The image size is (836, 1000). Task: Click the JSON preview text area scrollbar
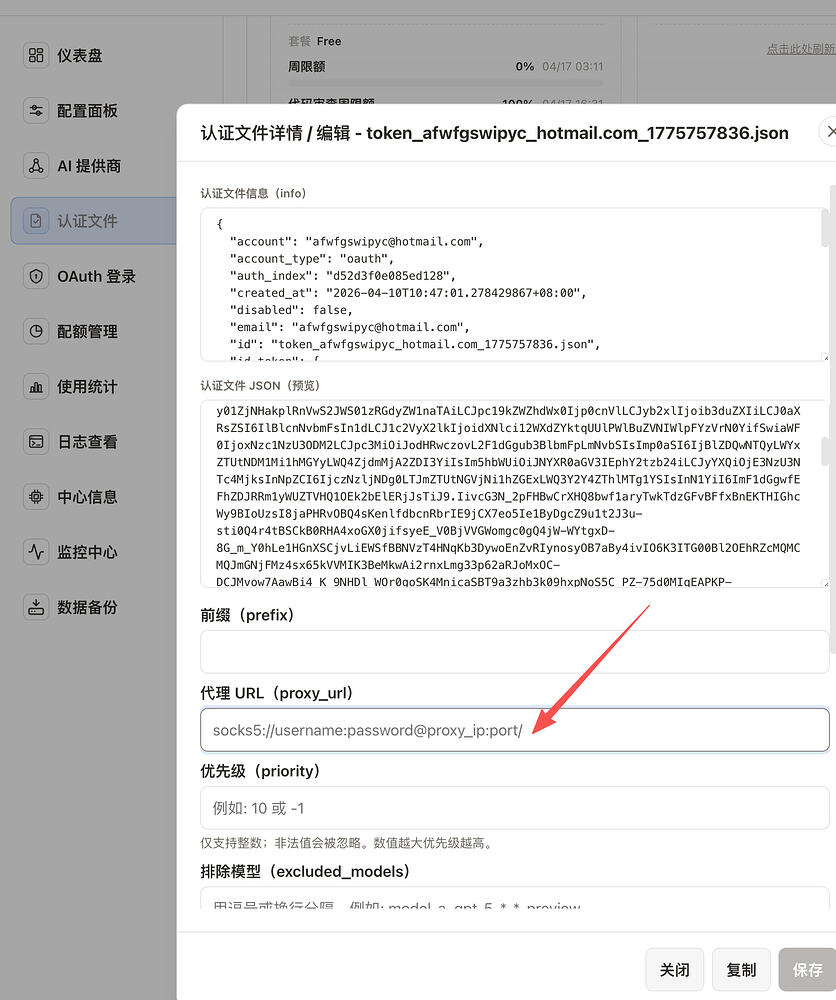click(825, 451)
